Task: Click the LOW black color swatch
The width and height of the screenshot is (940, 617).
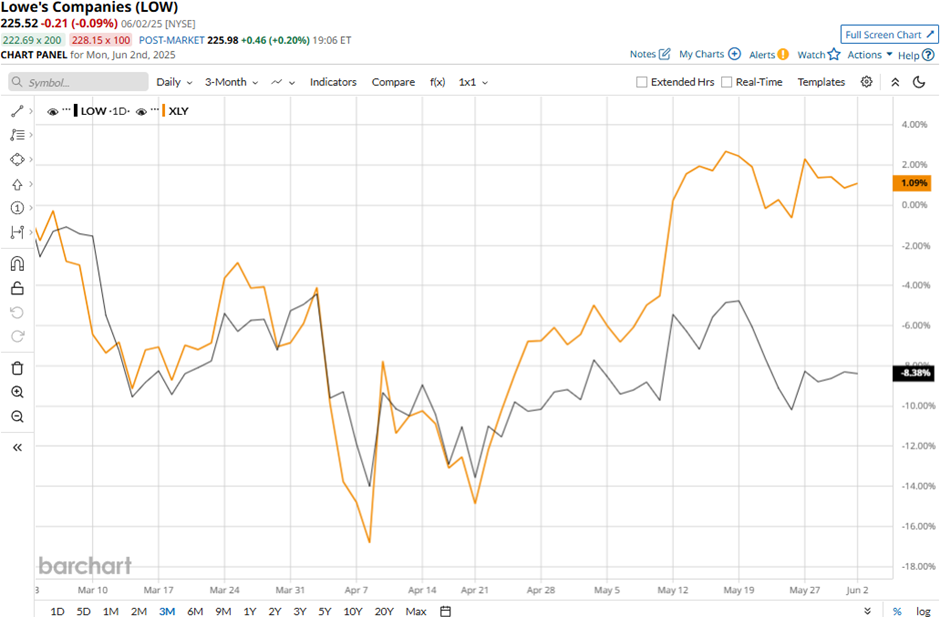Action: [75, 111]
